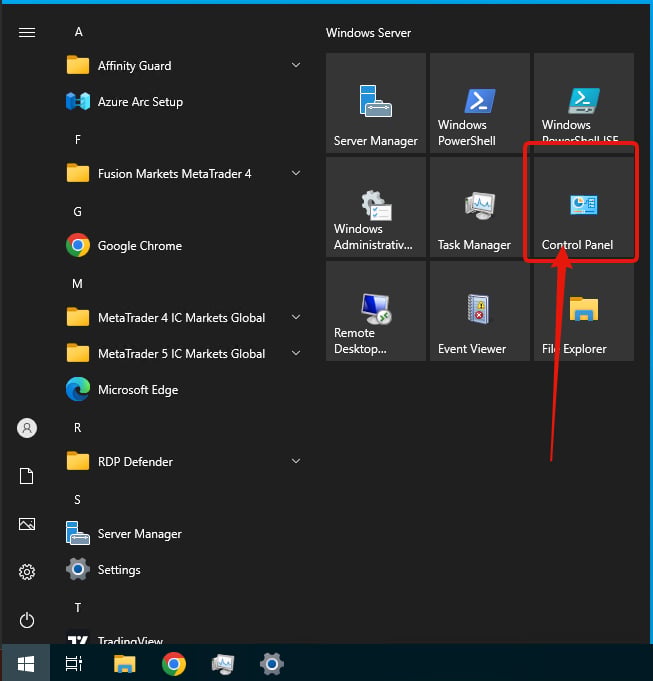Launch the Task Manager tile
653x681 pixels.
[x=480, y=207]
